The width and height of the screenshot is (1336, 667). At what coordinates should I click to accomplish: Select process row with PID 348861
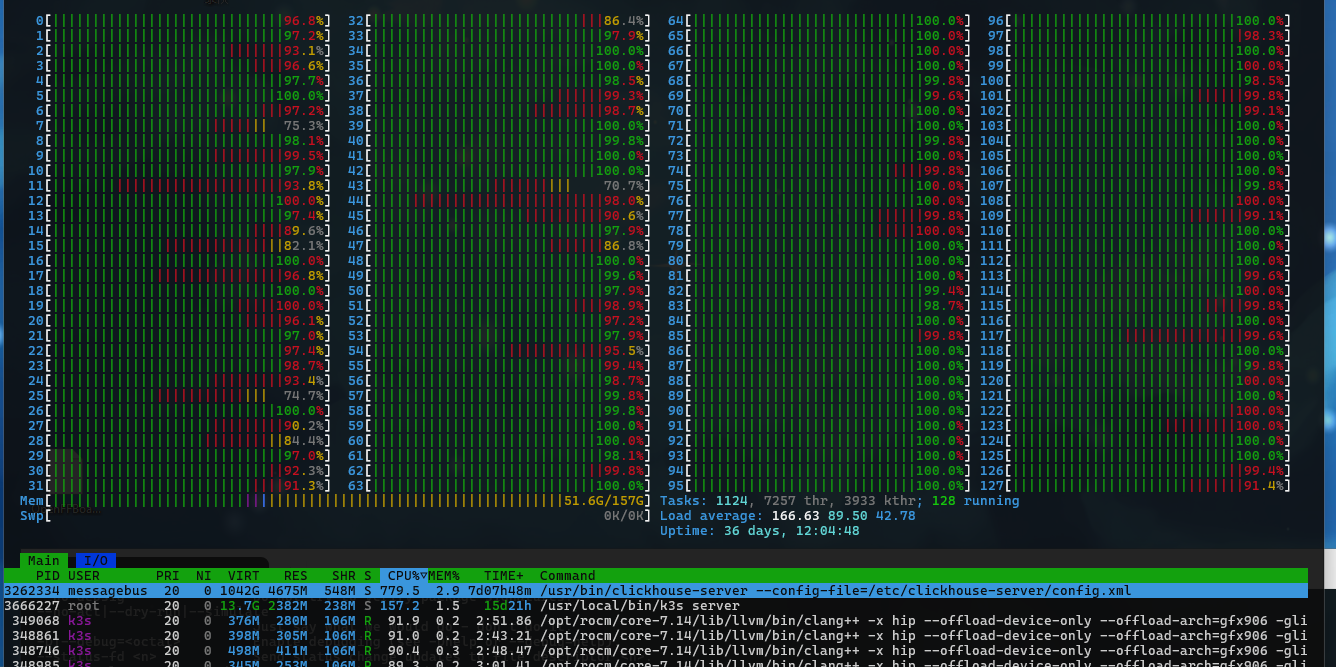point(654,636)
